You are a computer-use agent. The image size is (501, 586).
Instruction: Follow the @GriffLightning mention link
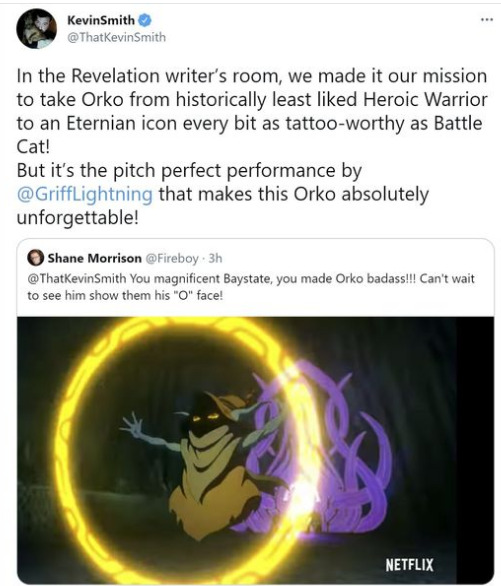pyautogui.click(x=85, y=194)
